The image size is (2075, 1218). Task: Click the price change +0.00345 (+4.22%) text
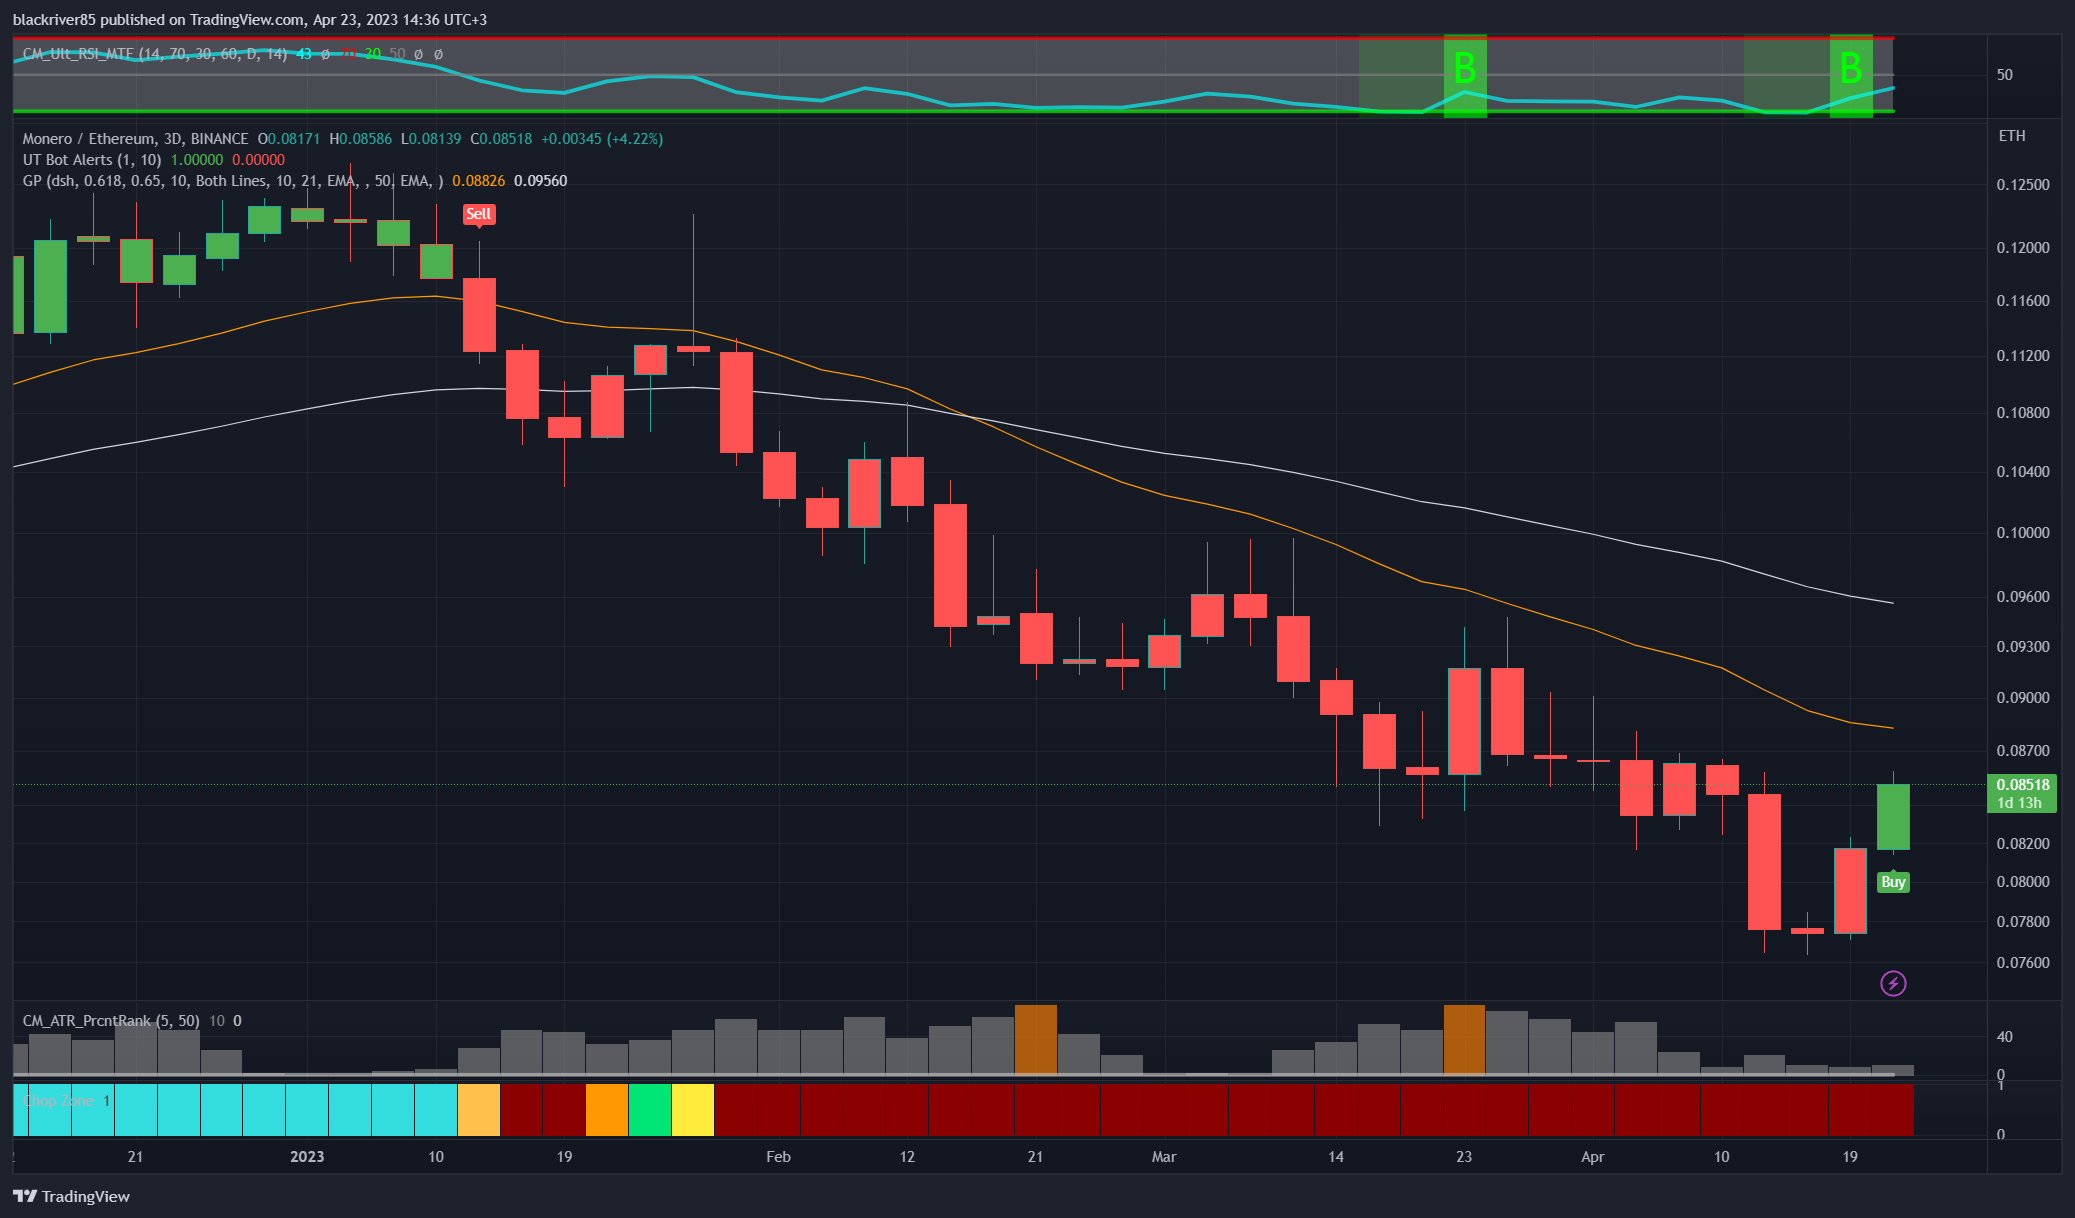click(x=602, y=139)
